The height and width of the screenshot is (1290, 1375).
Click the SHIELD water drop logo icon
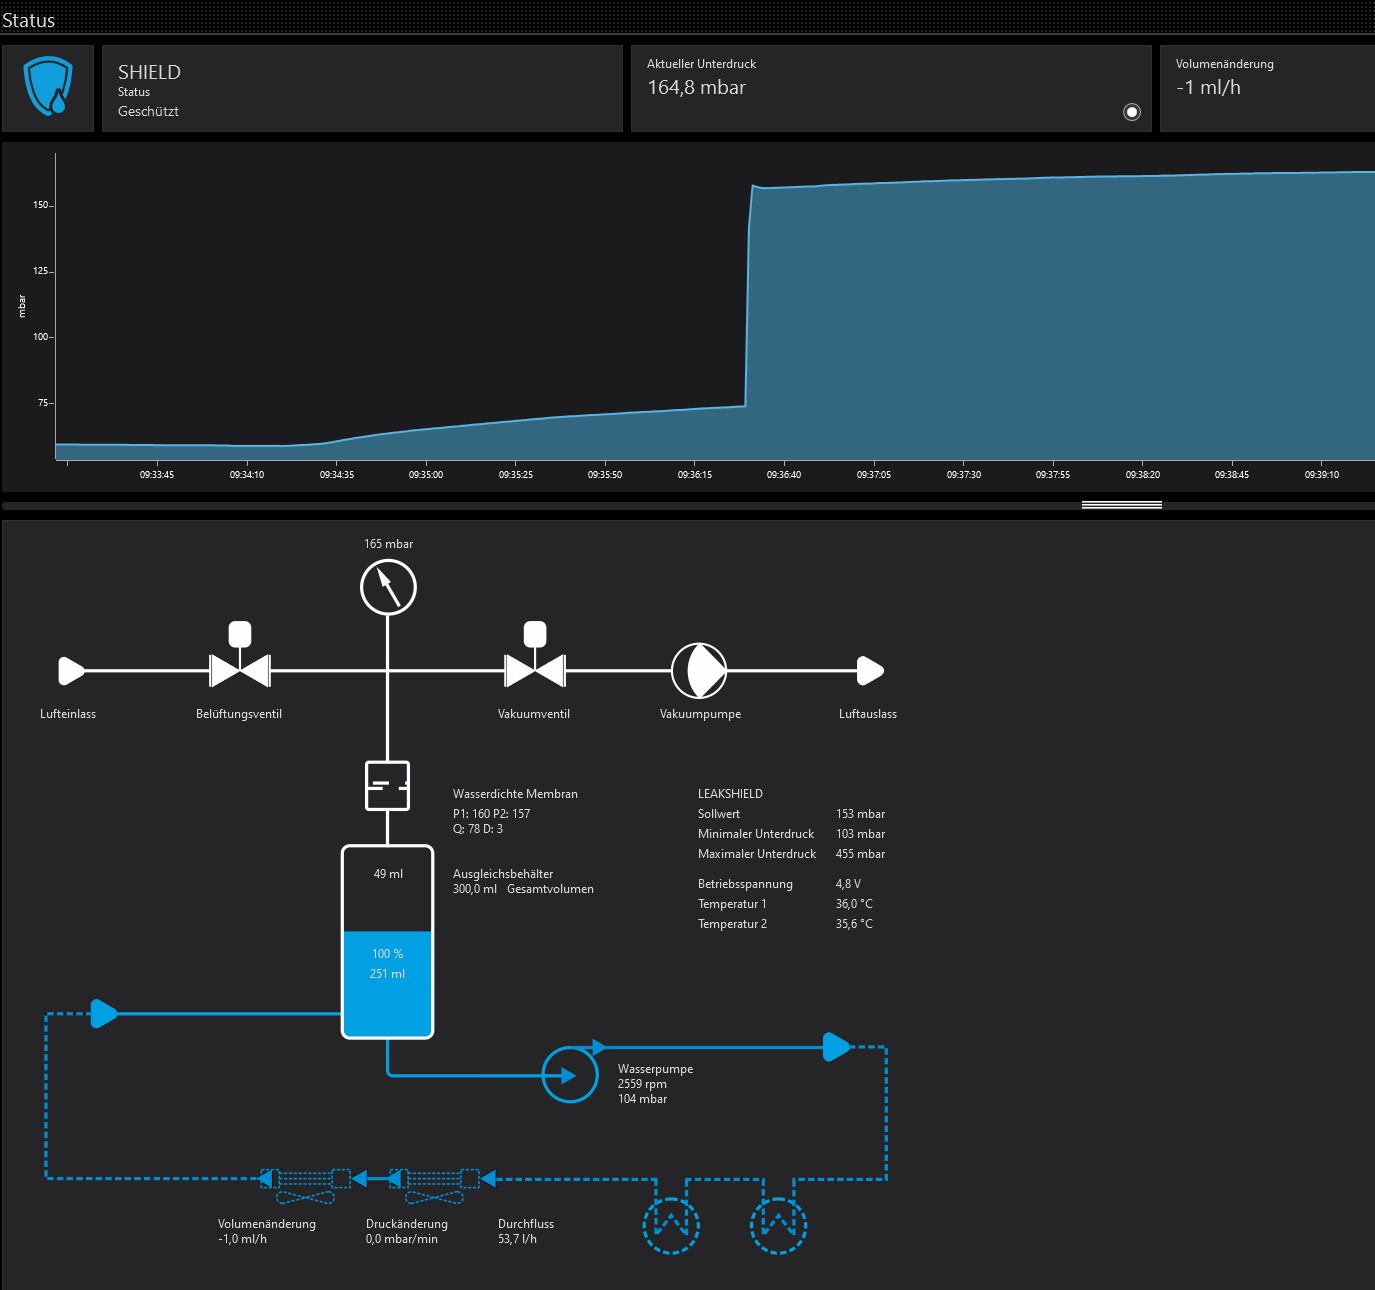point(48,87)
